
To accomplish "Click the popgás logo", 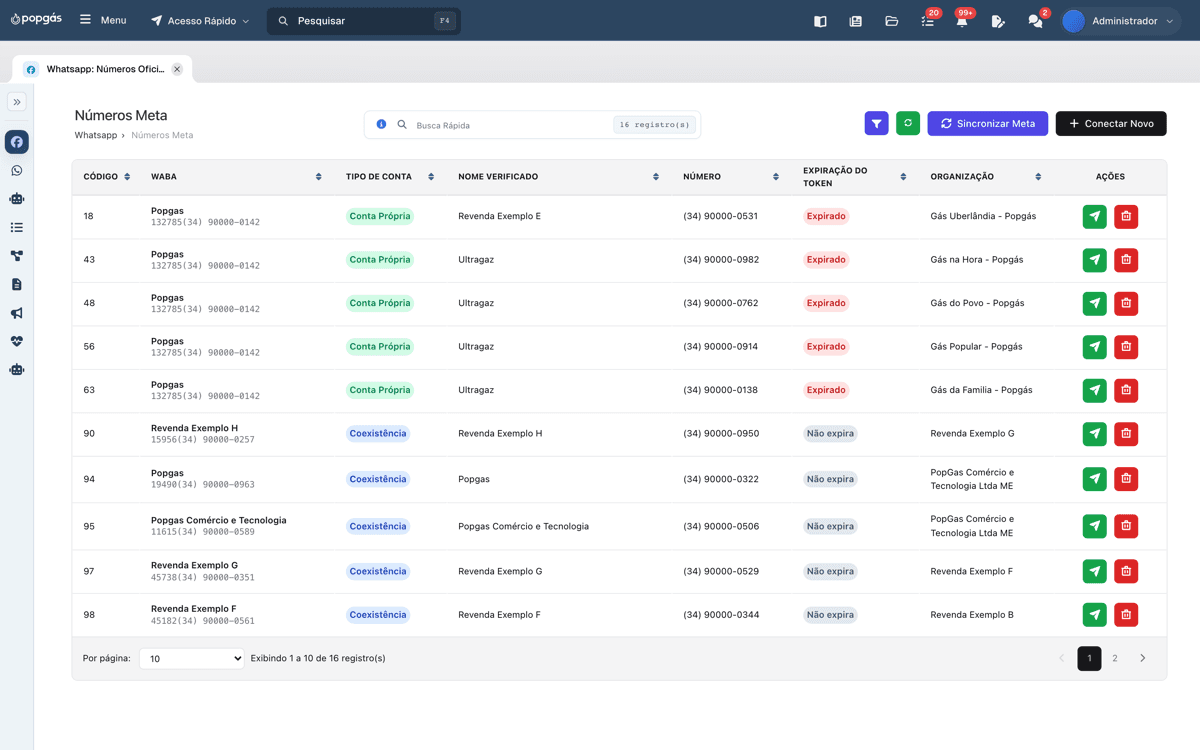I will (x=35, y=20).
